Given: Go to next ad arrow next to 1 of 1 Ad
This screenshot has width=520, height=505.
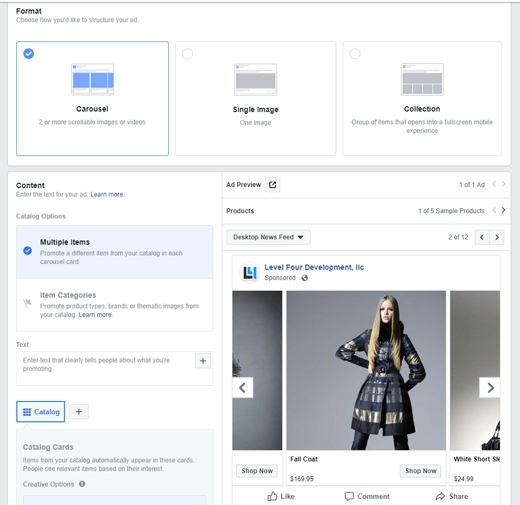Looking at the screenshot, I should [503, 184].
